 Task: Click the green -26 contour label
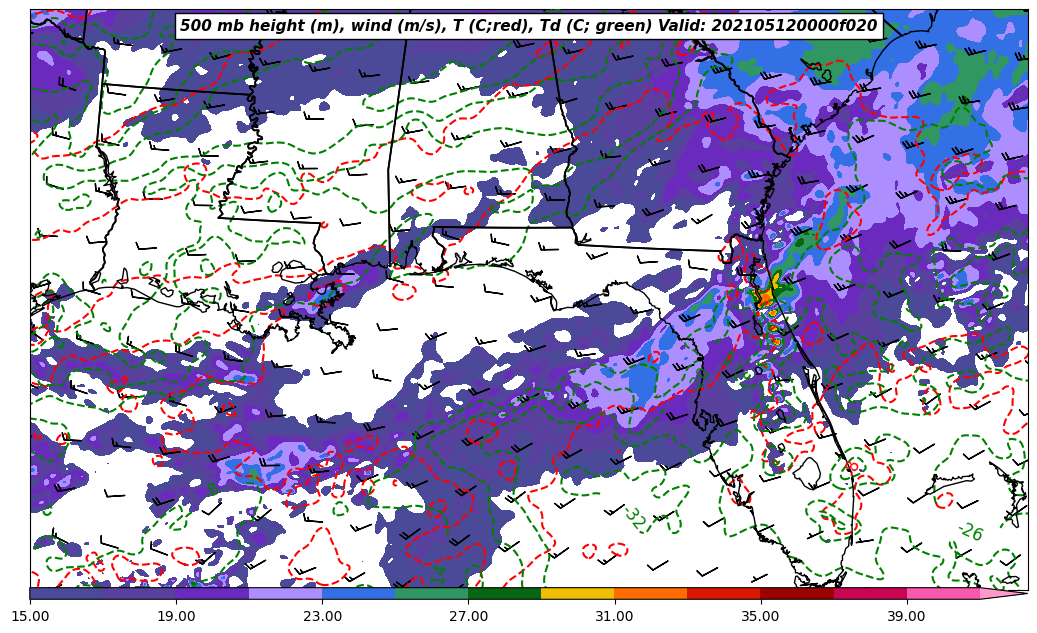coord(971,531)
